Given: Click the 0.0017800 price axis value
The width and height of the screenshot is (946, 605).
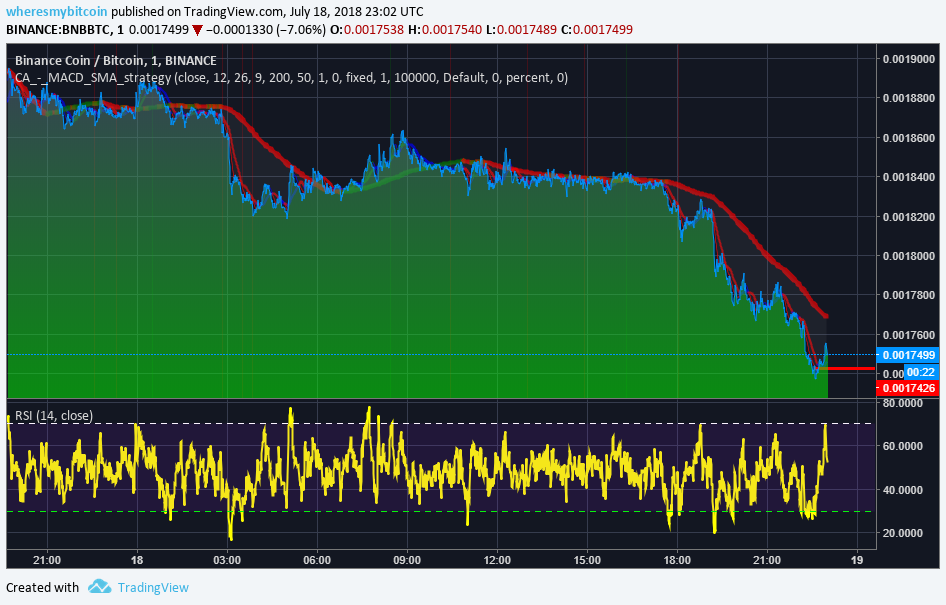Looking at the screenshot, I should 909,296.
